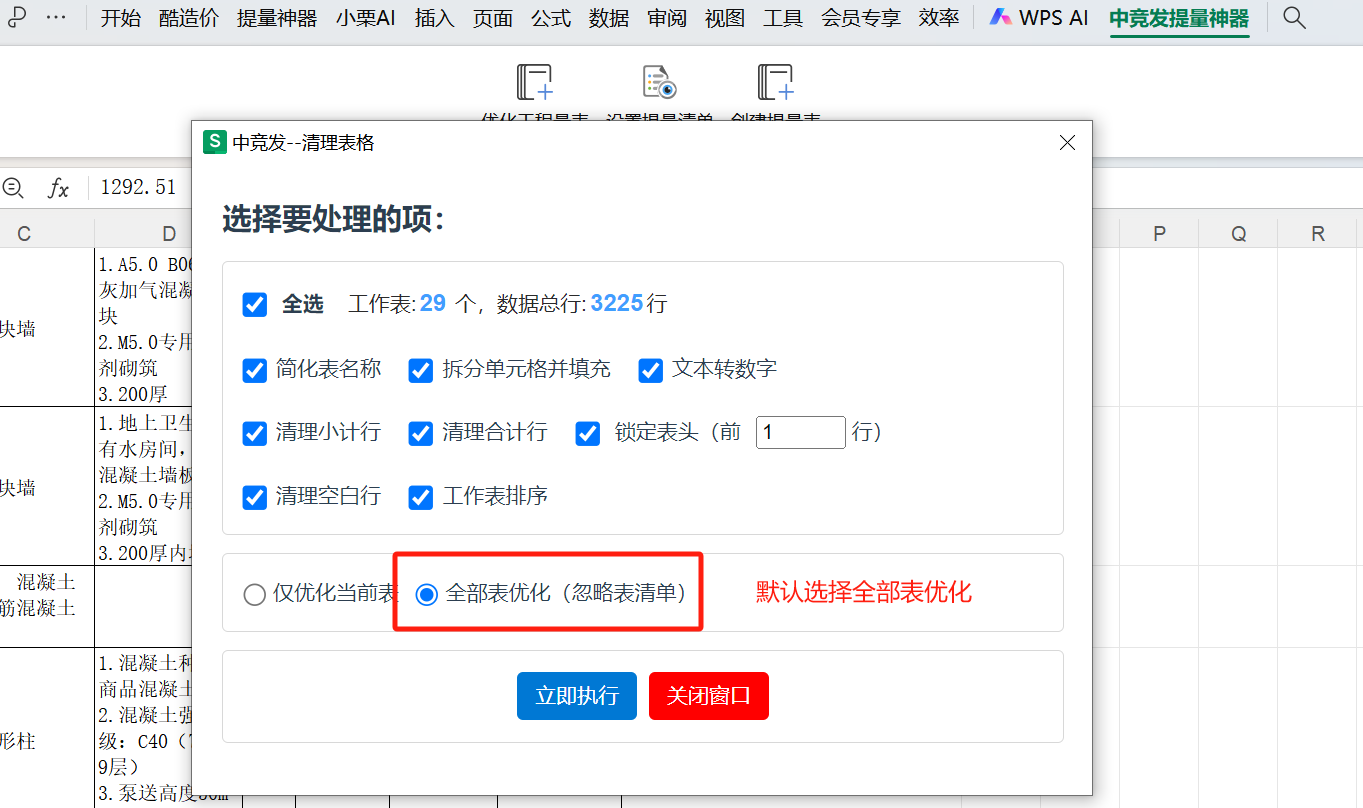Viewport: 1363px width, 808px height.
Task: Click the zoom magnifier beside the formula bar
Action: click(x=14, y=187)
